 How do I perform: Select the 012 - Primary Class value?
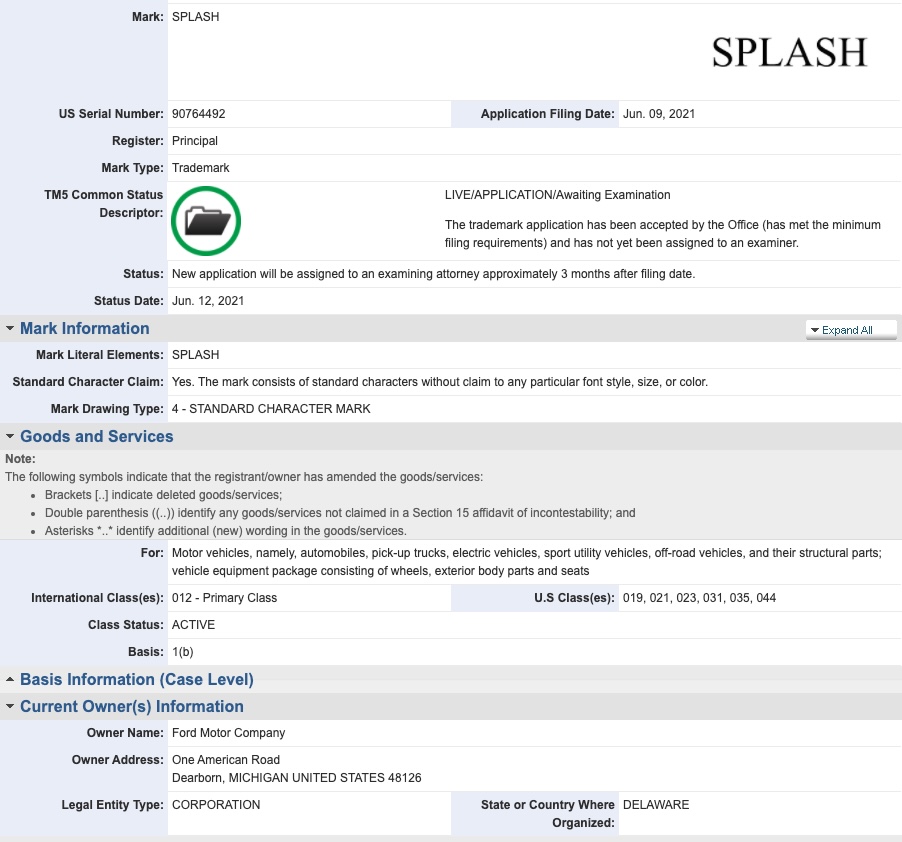[224, 598]
